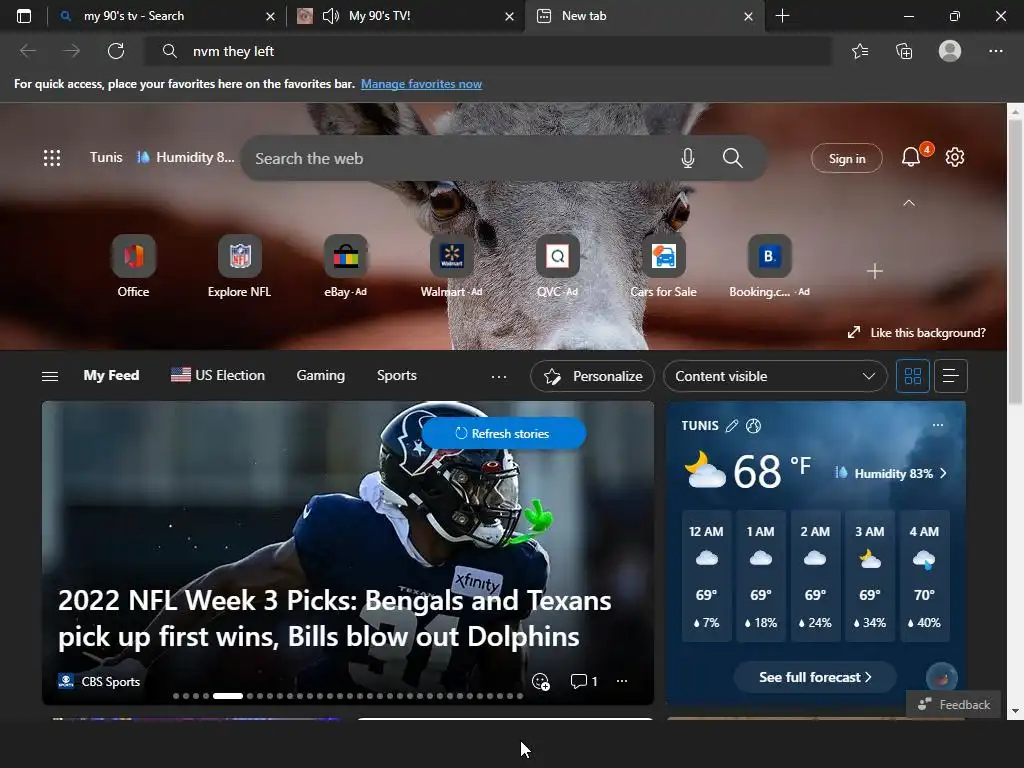Open See full forecast
1024x768 pixels.
coord(814,677)
